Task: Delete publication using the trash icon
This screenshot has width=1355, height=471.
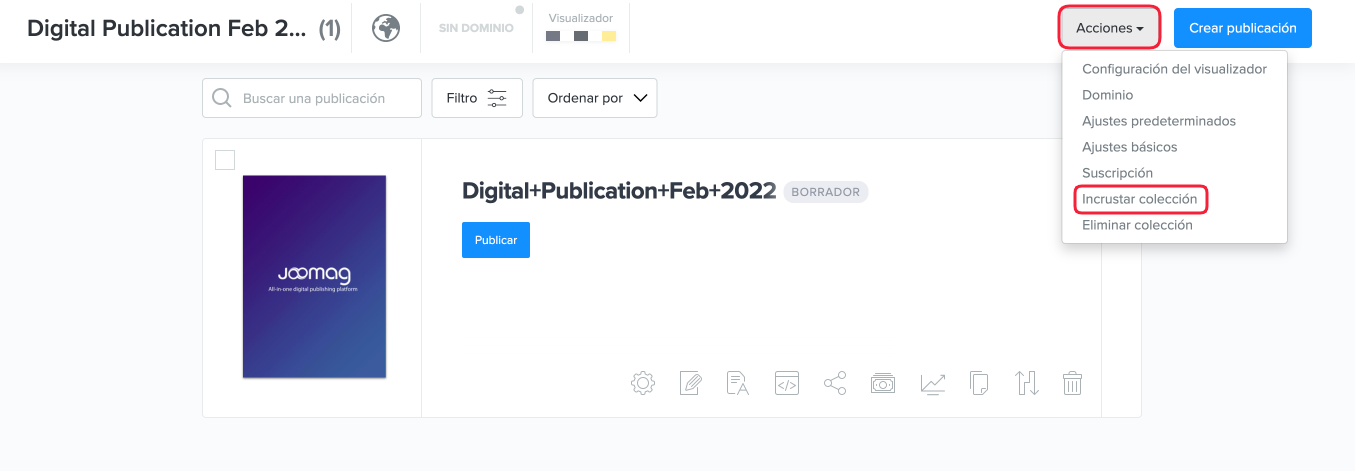Action: pos(1072,383)
